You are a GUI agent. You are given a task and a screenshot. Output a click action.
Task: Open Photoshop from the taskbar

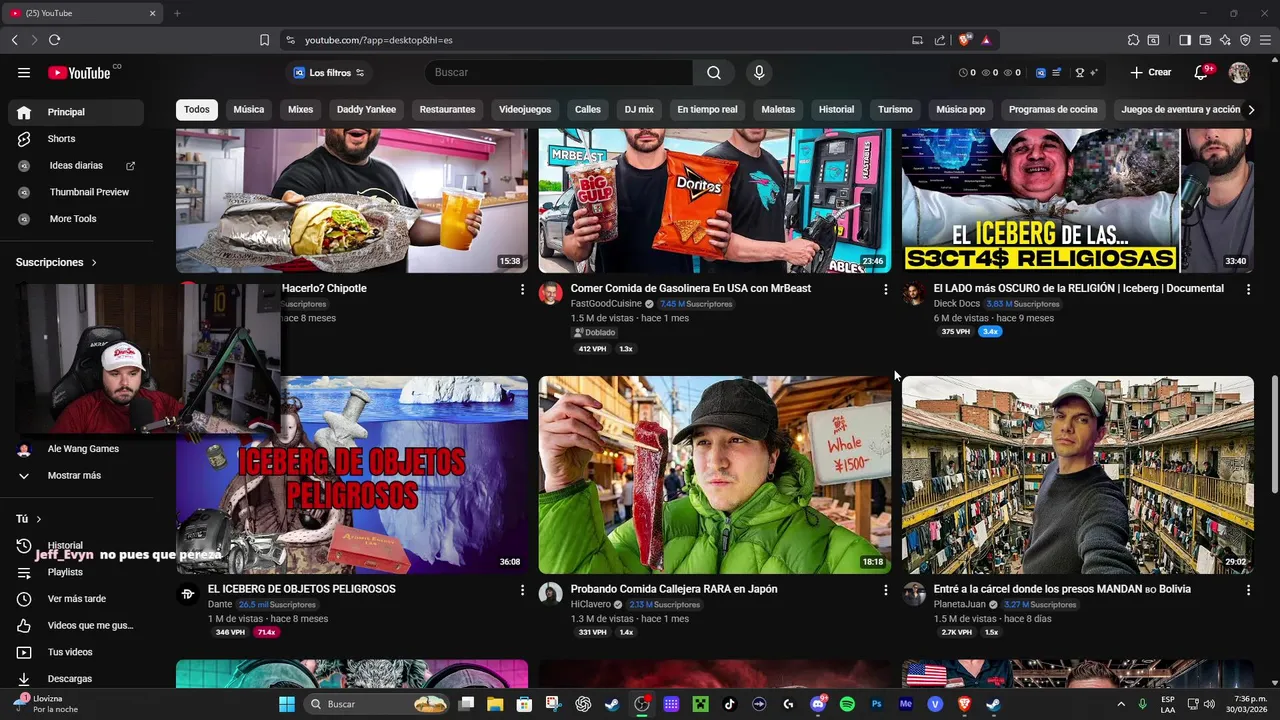click(877, 704)
